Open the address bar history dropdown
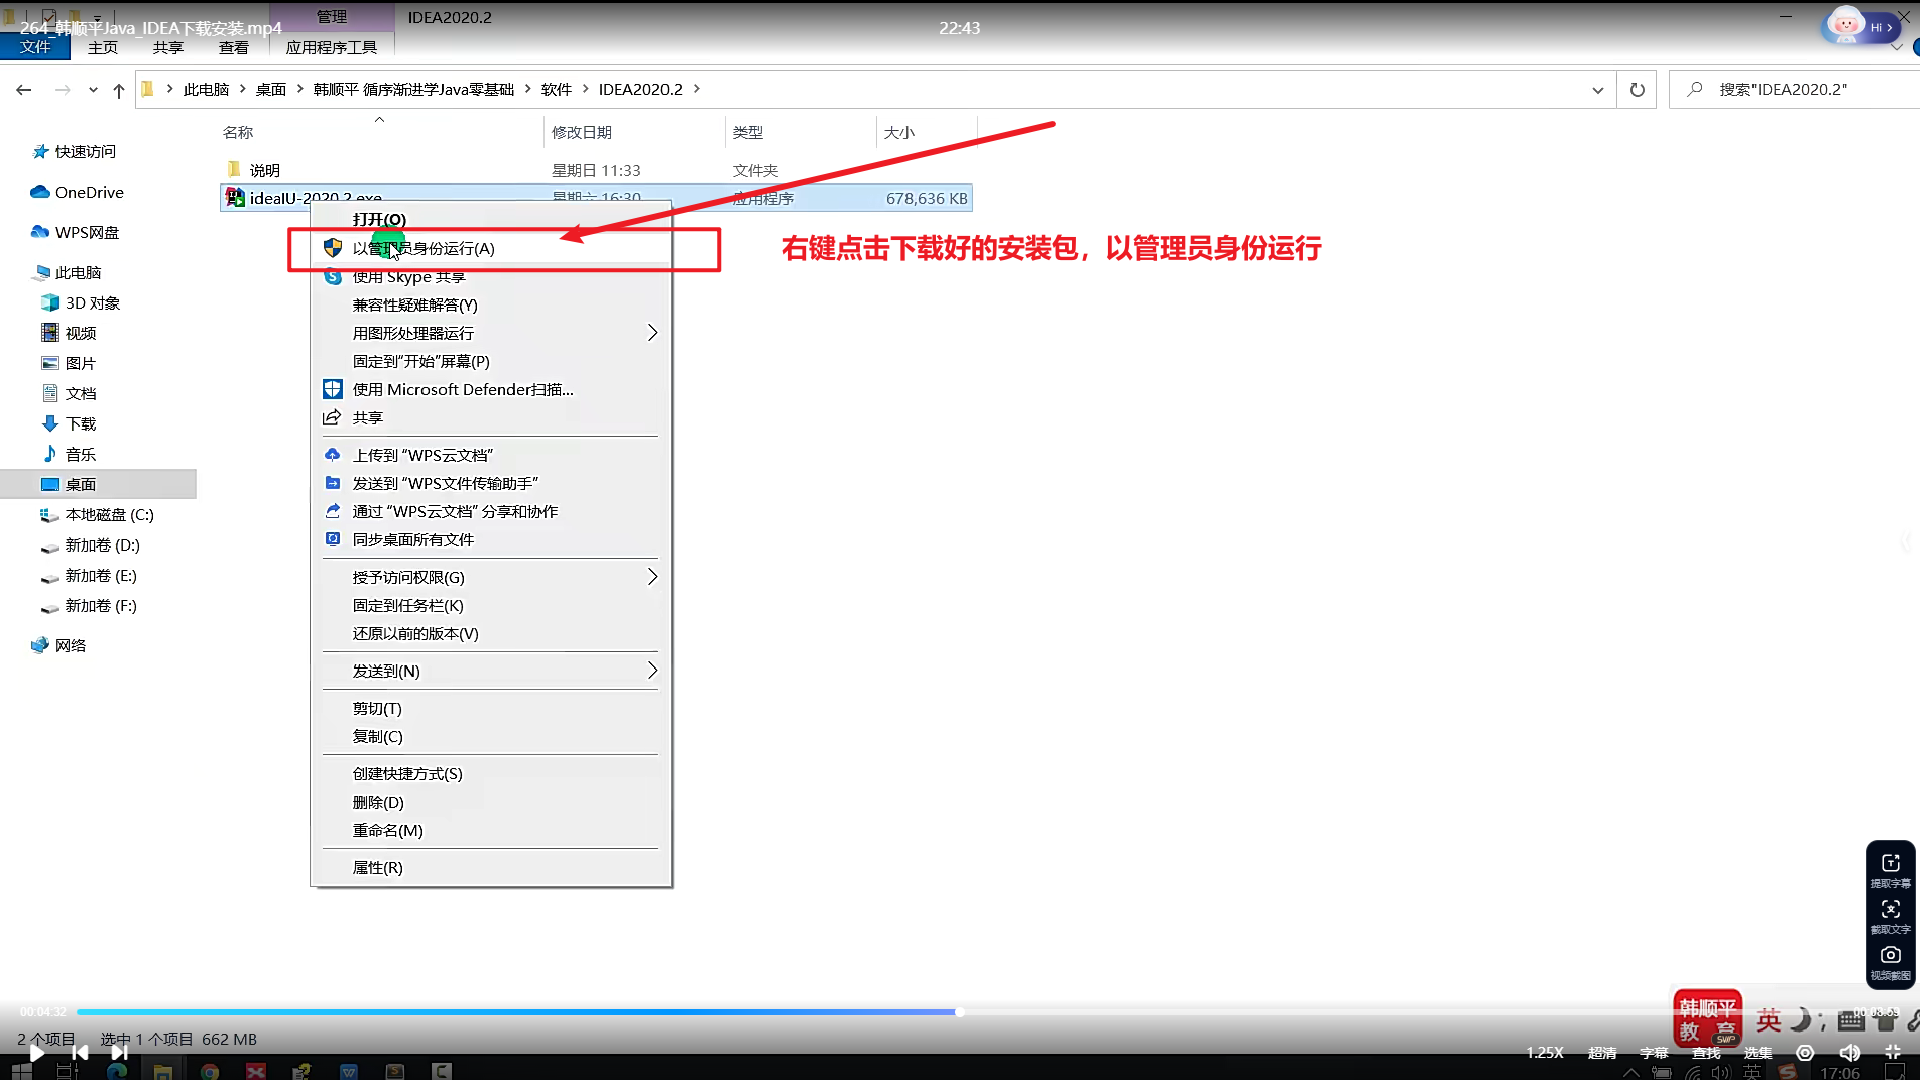 pos(1597,89)
